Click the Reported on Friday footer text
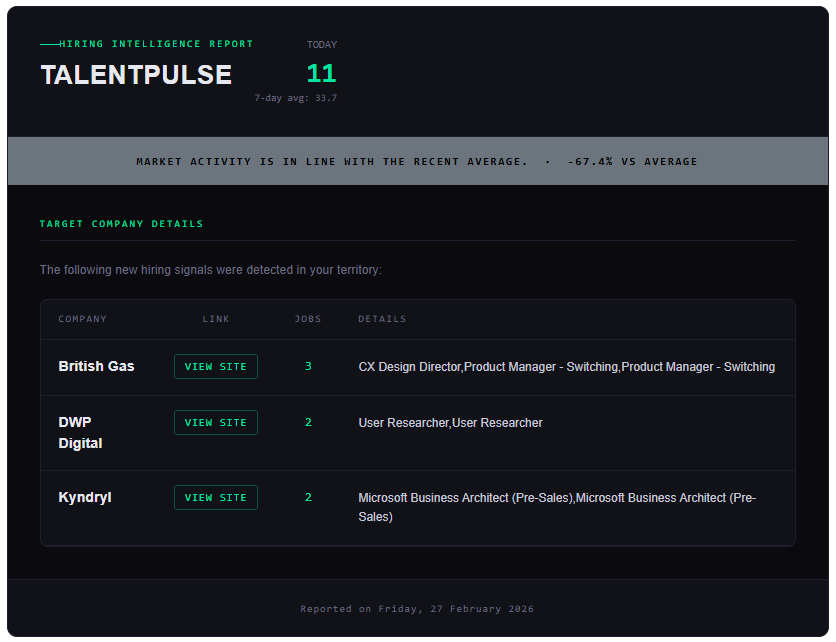Image resolution: width=836 pixels, height=642 pixels. coord(417,608)
